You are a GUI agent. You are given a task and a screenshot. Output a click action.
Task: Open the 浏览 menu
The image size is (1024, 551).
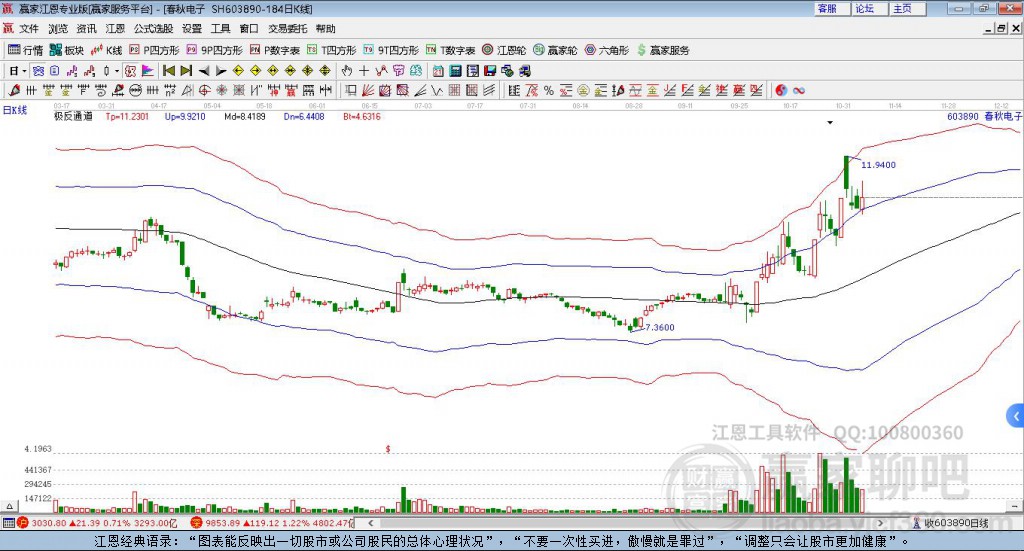click(x=58, y=29)
